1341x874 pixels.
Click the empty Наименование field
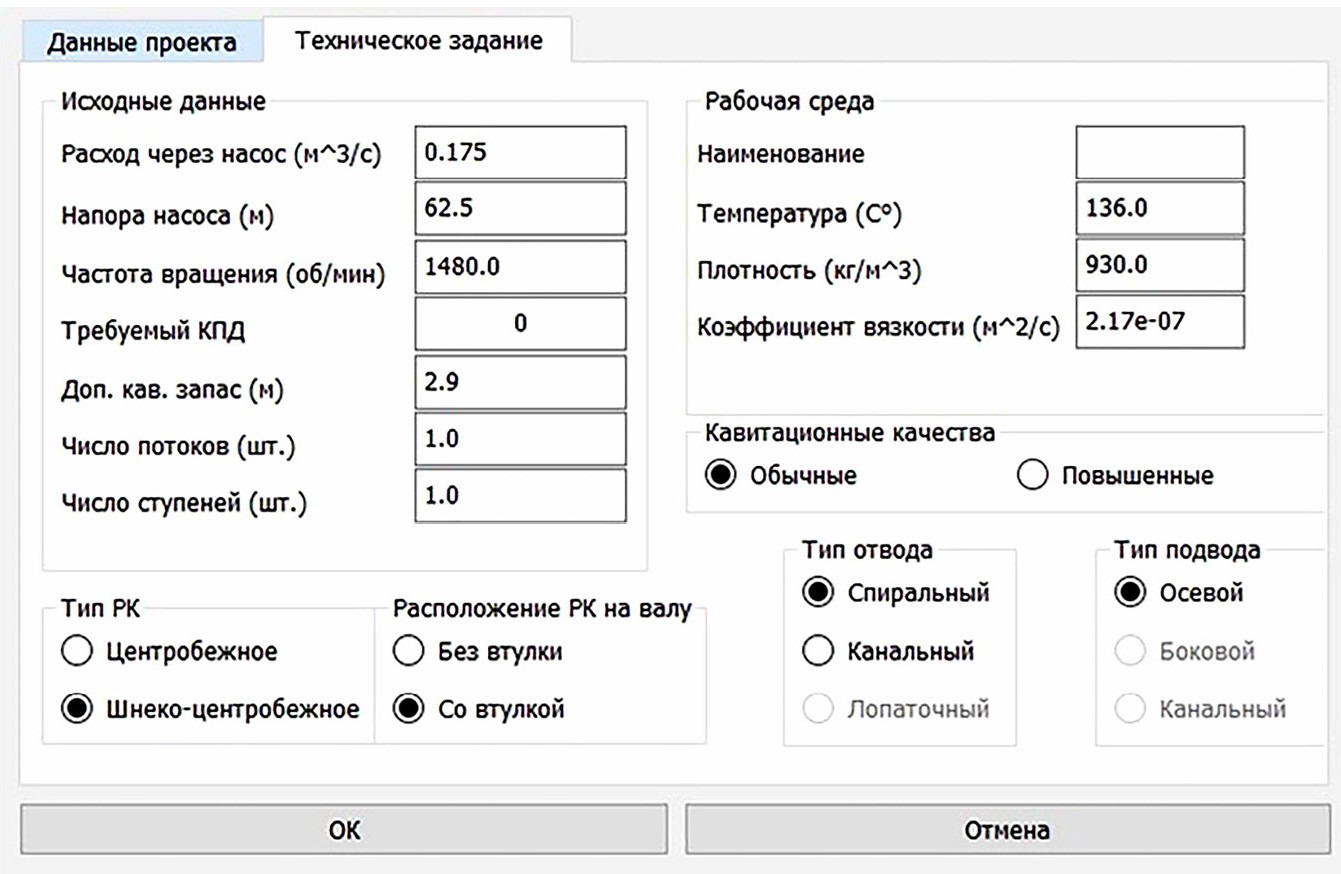pyautogui.click(x=1160, y=153)
